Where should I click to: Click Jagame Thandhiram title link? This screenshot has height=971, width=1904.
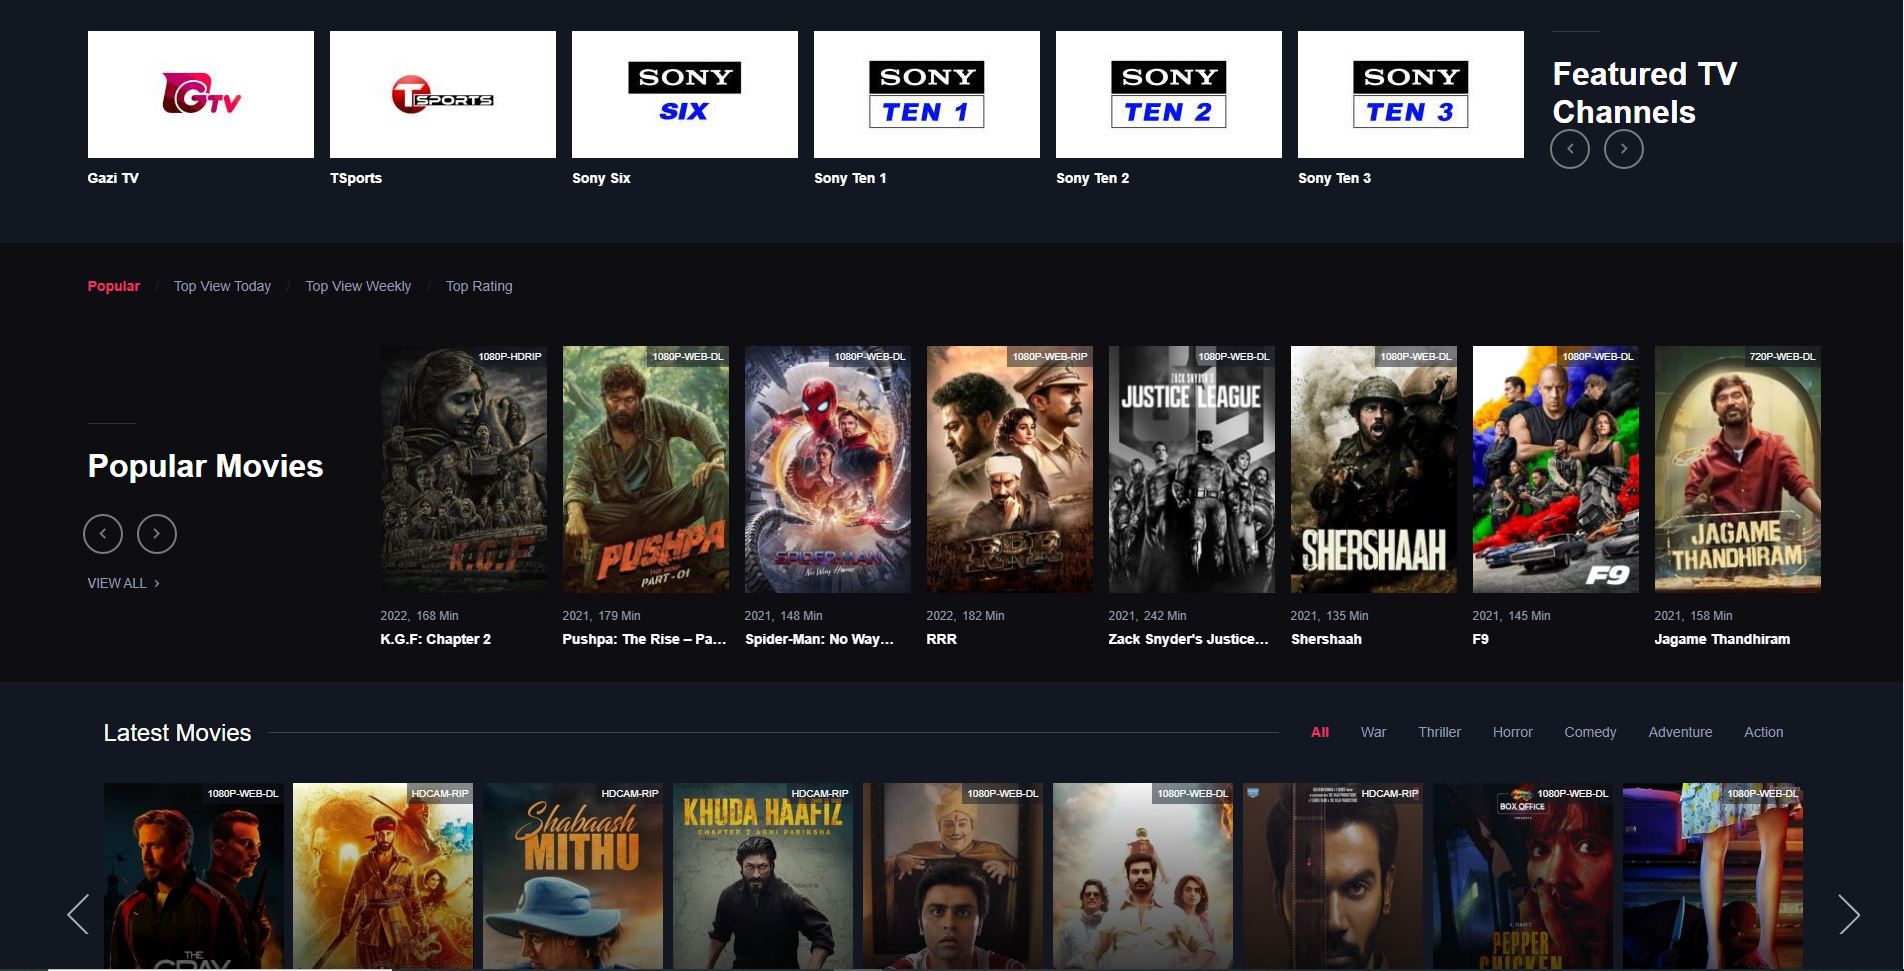point(1722,639)
